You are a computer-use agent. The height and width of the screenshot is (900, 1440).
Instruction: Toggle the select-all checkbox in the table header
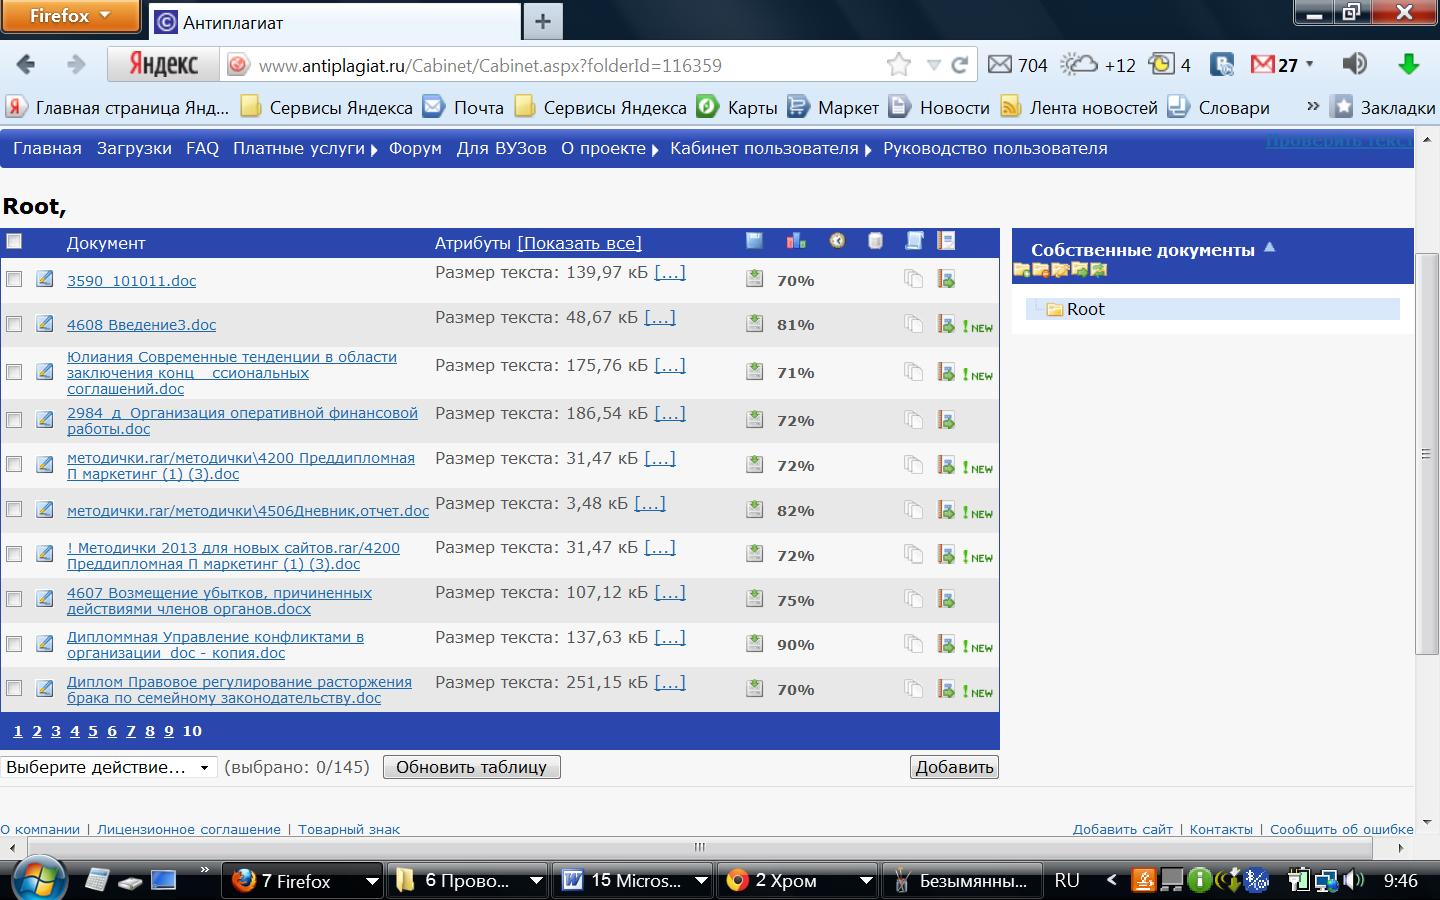pyautogui.click(x=14, y=241)
